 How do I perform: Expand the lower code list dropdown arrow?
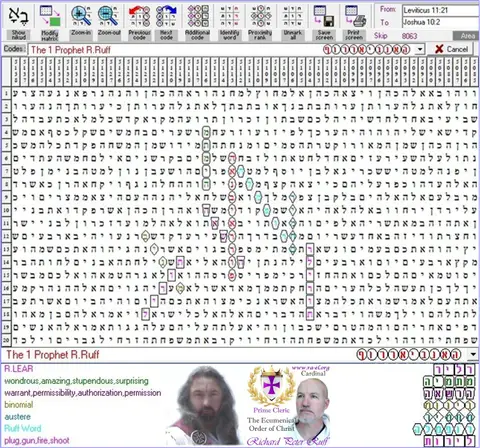pos(473,354)
